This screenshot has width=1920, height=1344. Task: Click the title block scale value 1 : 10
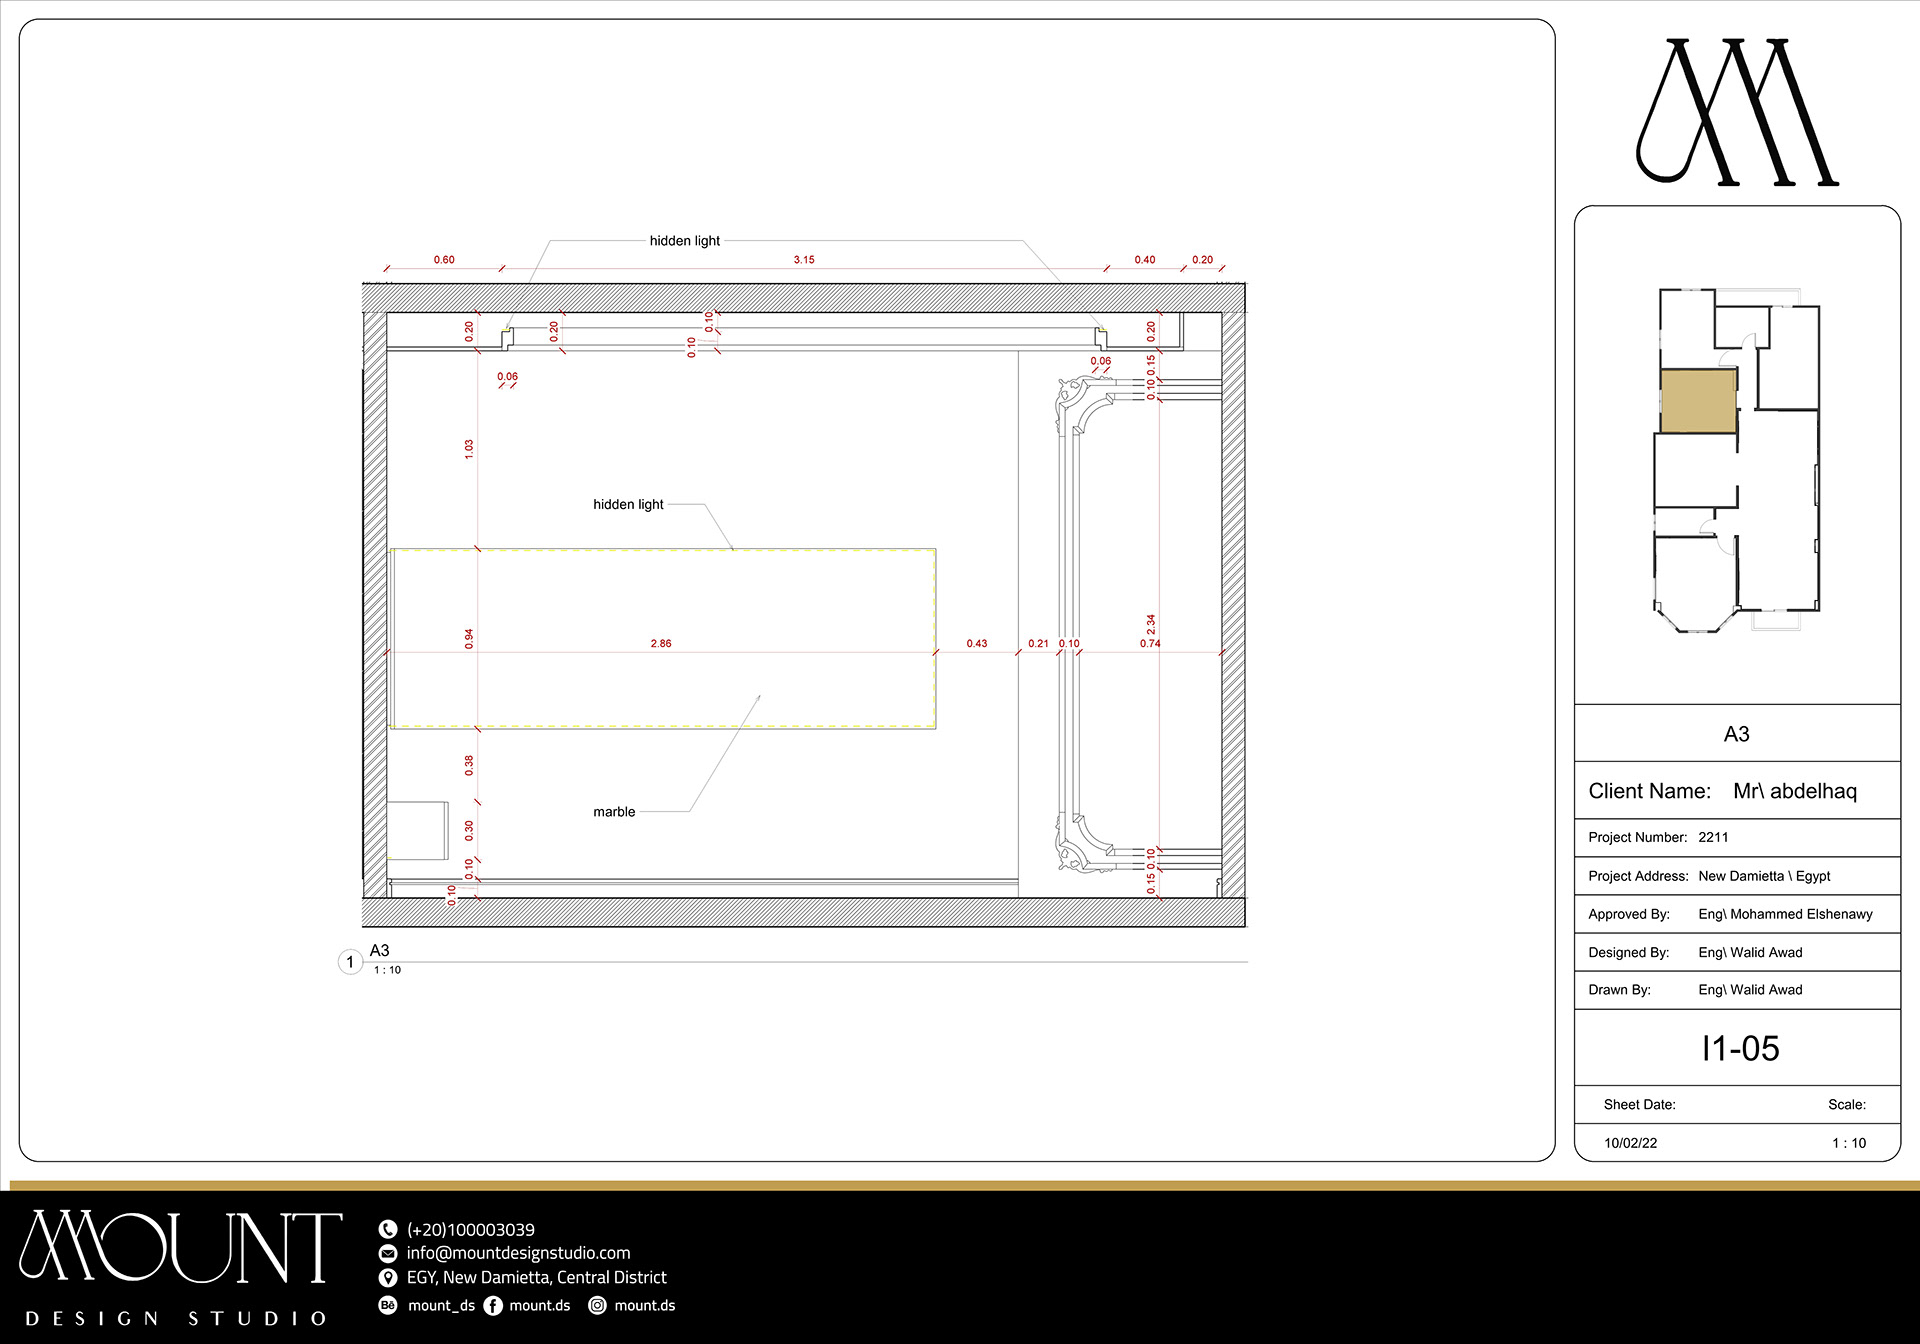tap(1849, 1143)
